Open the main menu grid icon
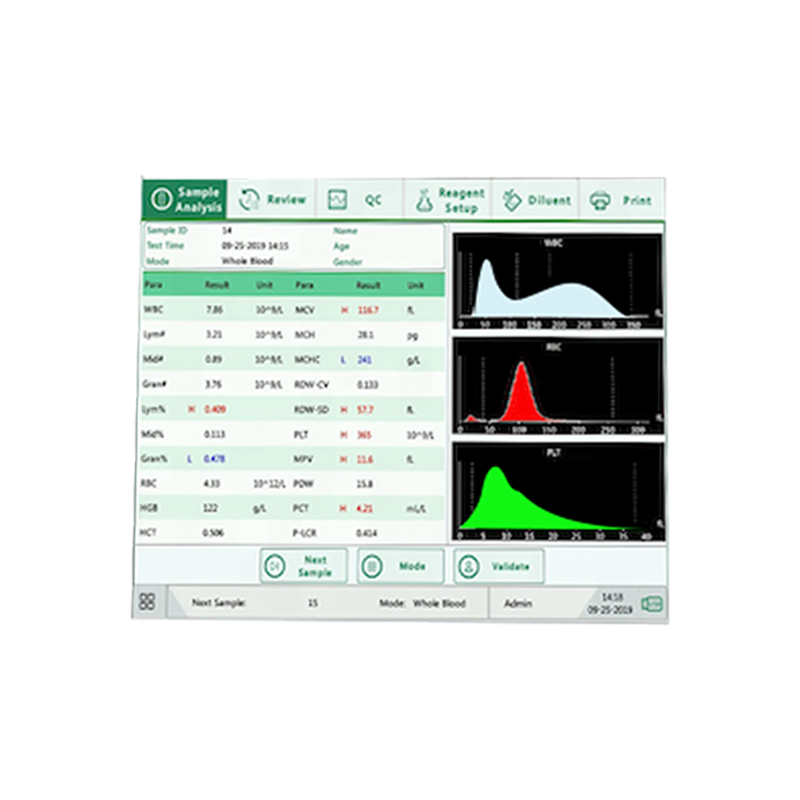 pos(147,602)
